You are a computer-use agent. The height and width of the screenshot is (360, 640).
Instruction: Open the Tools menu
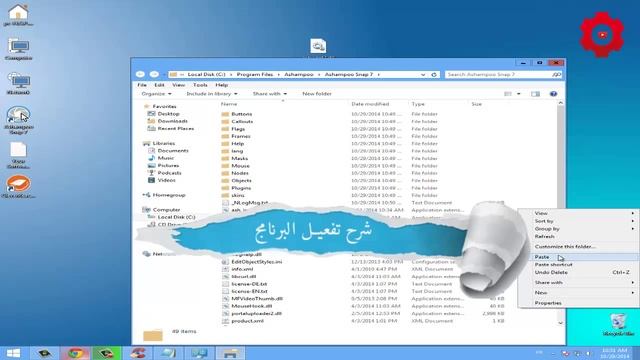(200, 85)
